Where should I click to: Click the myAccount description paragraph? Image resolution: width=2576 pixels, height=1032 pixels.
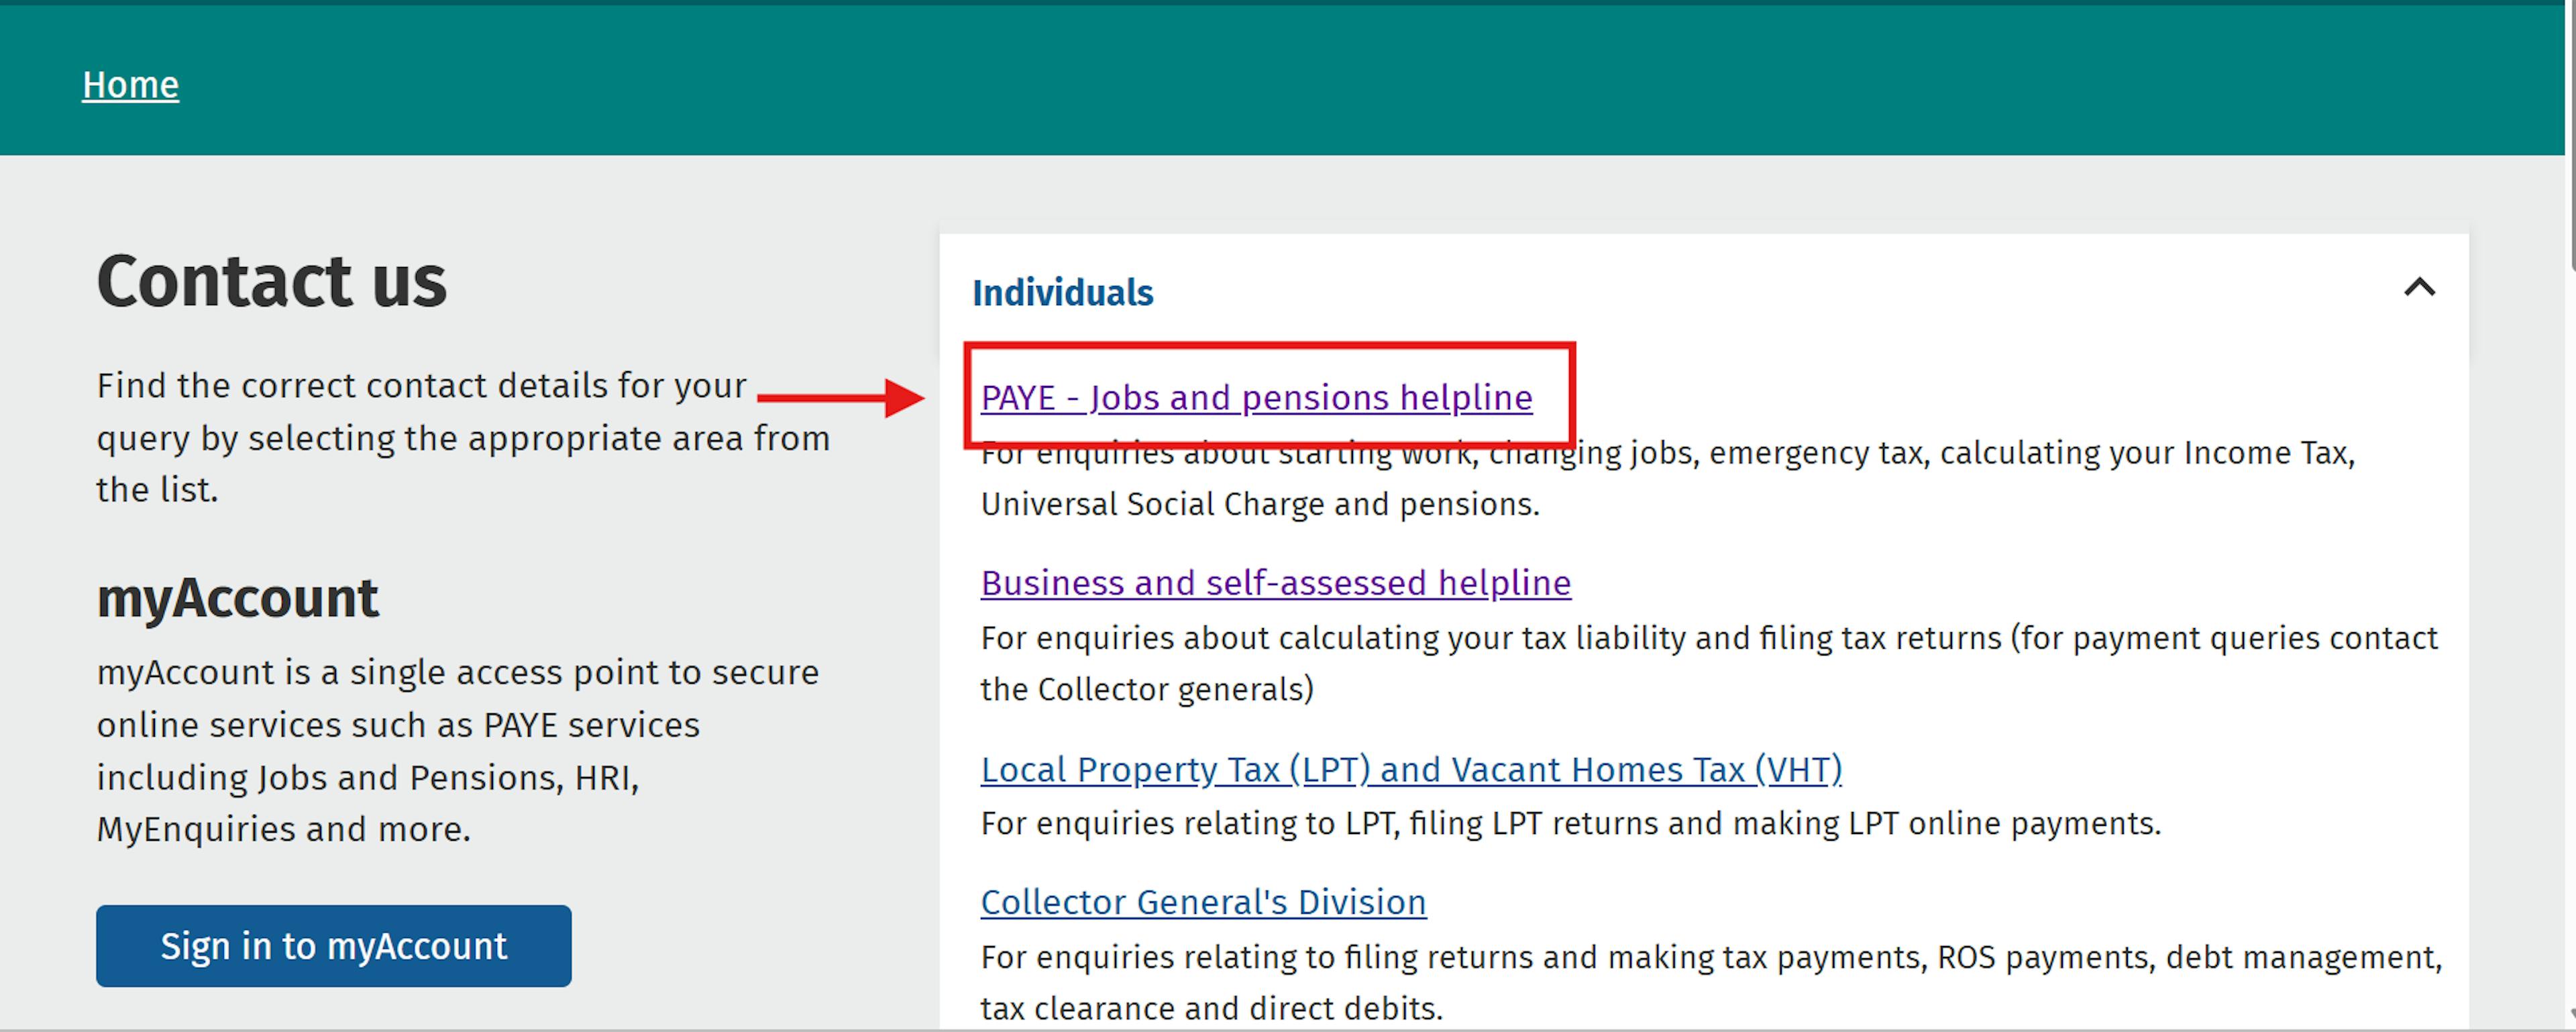point(457,750)
